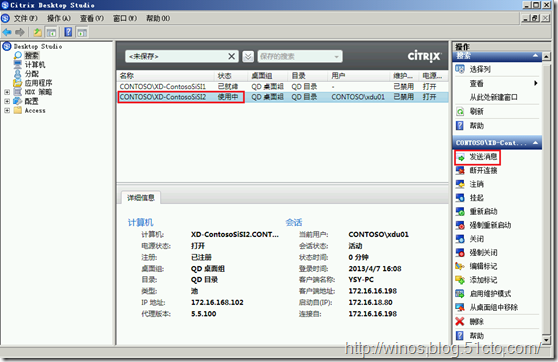Screen dimensions: 558x362
Task: Click 挂起 action
Action: 477,198
